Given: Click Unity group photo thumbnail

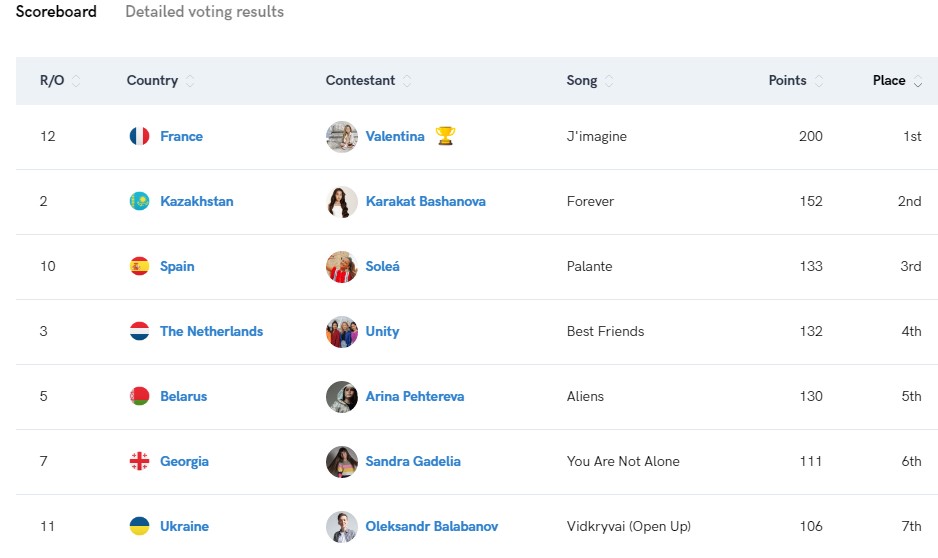Looking at the screenshot, I should [342, 331].
